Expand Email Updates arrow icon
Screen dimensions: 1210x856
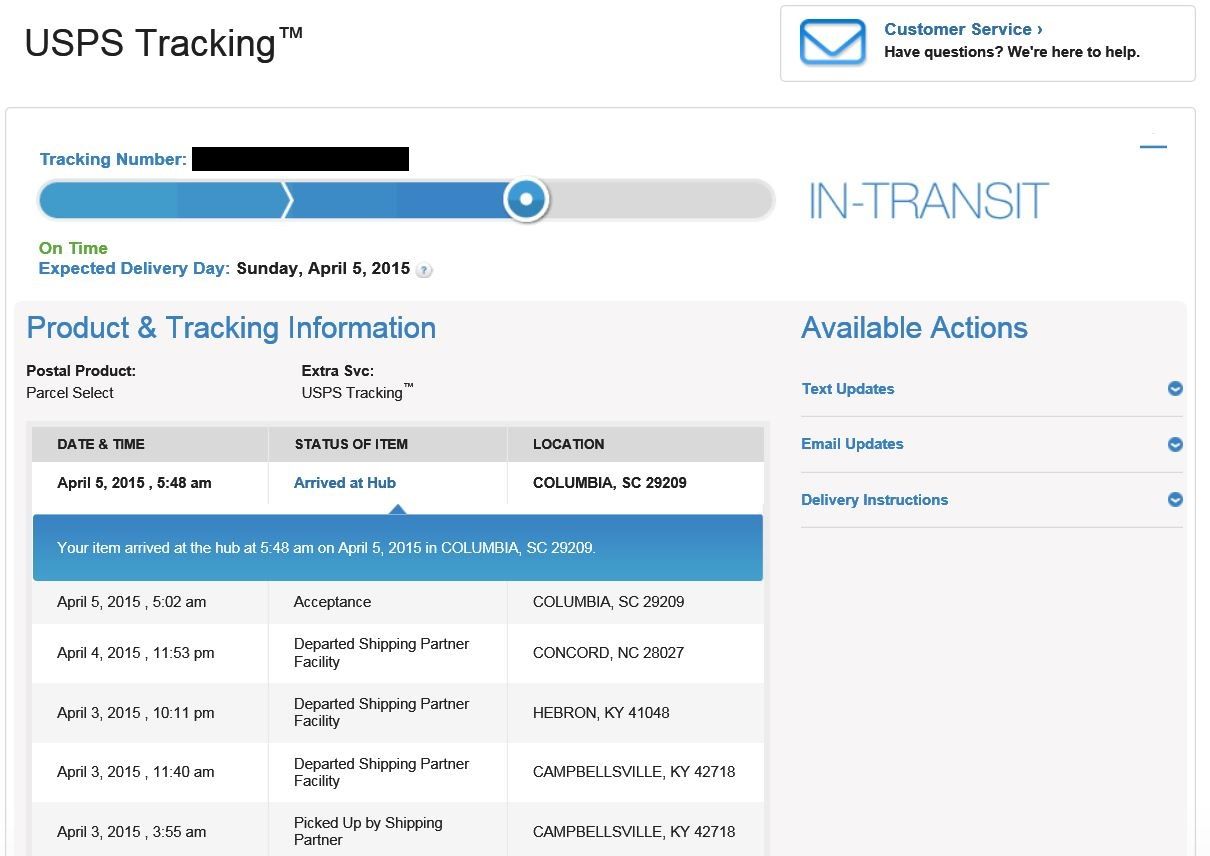pyautogui.click(x=1175, y=444)
